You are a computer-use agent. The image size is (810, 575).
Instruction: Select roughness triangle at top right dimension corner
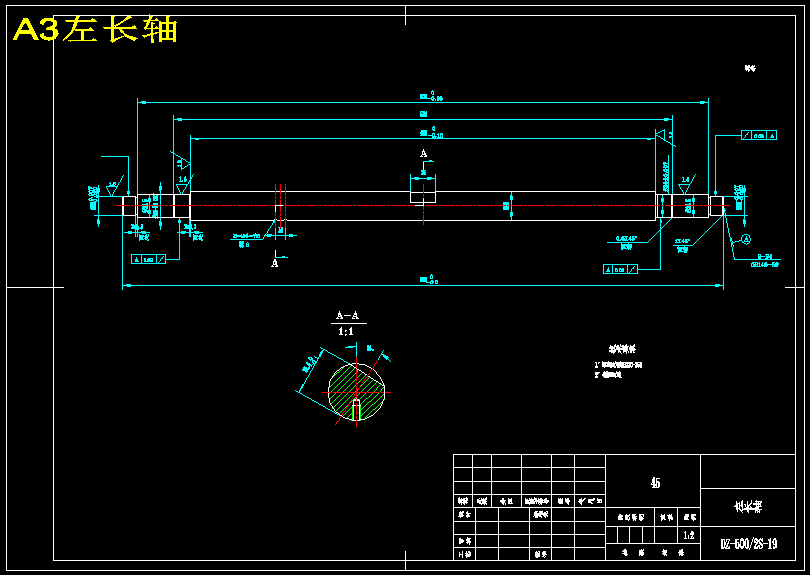[x=663, y=135]
